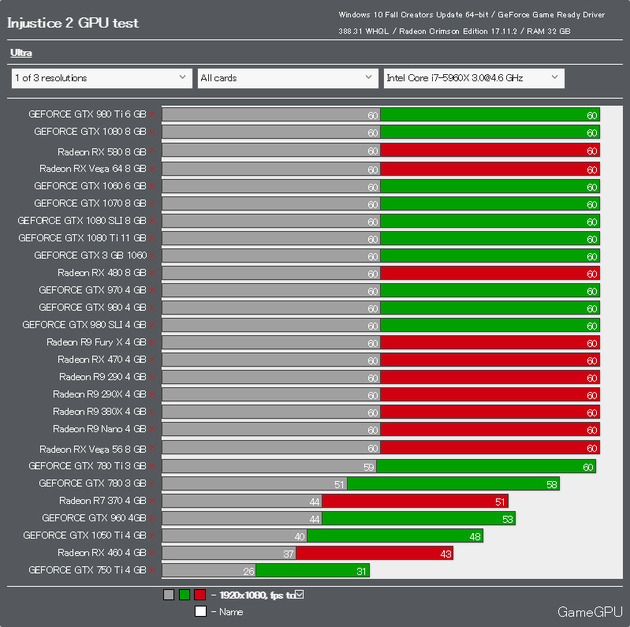Remove GEFORCE GTX 1070 8 GB with red X
This screenshot has height=627, width=630.
(152, 203)
